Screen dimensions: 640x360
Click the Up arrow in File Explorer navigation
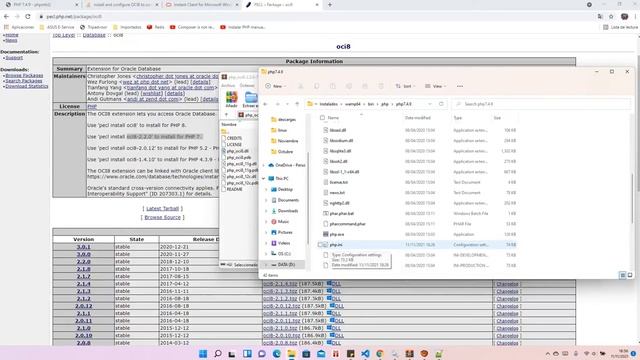(297, 104)
